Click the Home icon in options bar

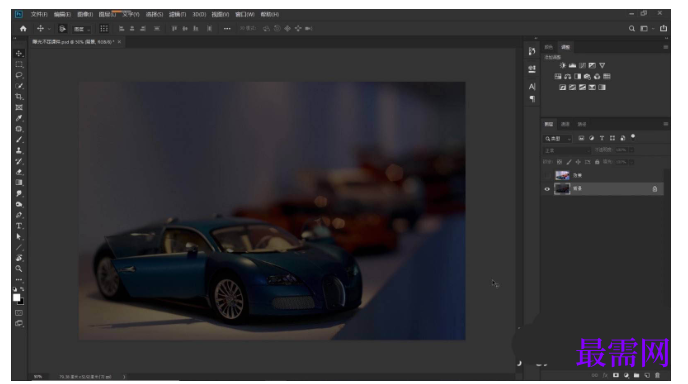pos(23,29)
